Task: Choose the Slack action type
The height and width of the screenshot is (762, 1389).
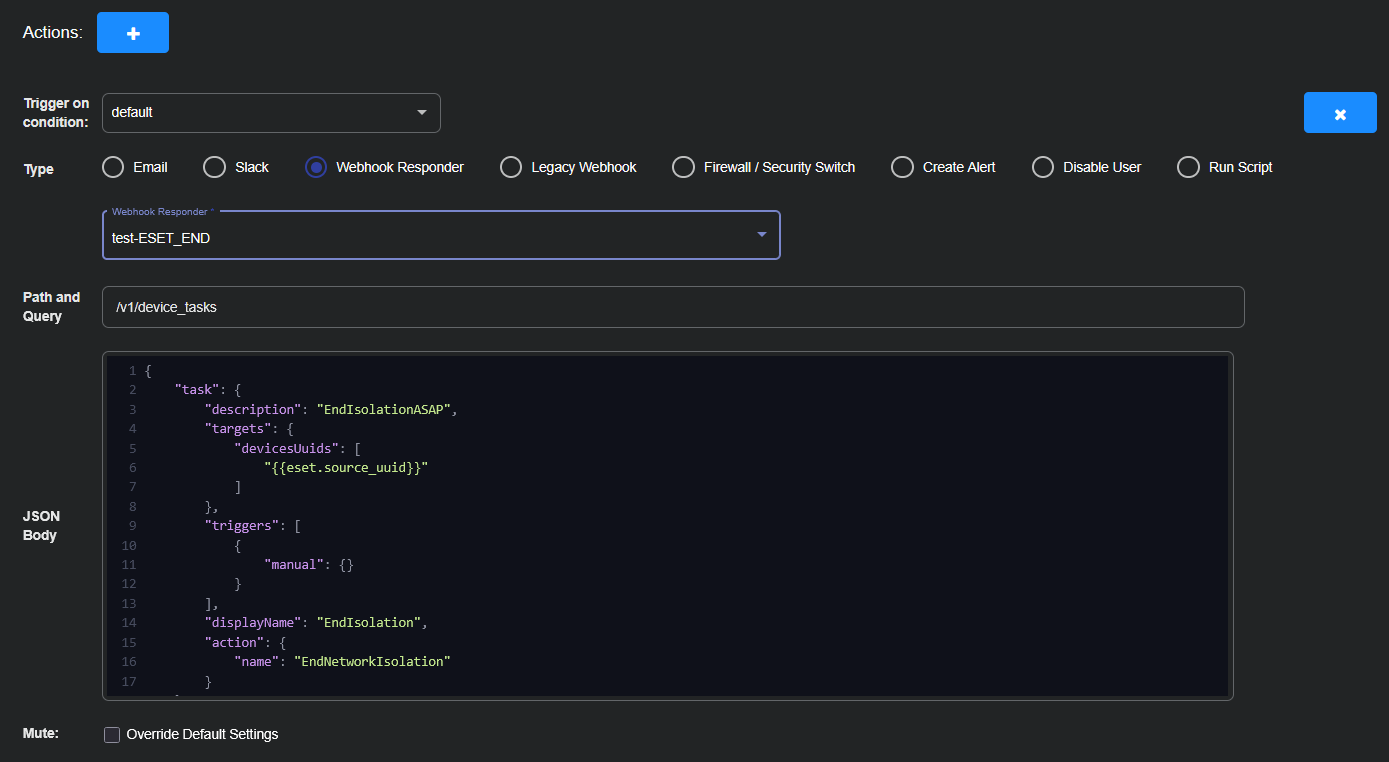Action: [x=215, y=167]
